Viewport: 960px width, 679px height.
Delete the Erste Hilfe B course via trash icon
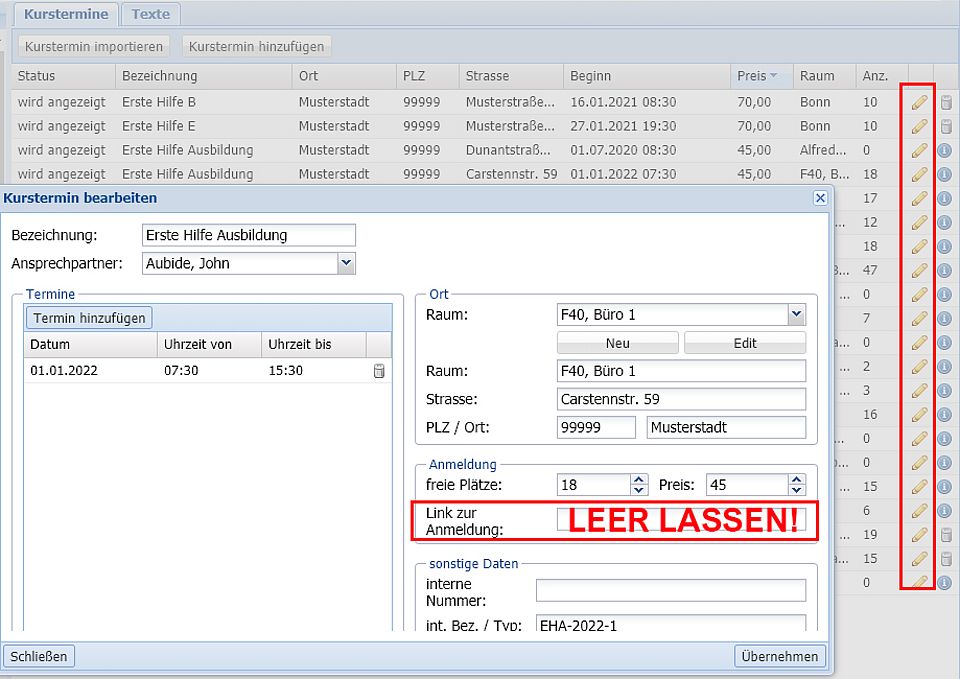[945, 102]
